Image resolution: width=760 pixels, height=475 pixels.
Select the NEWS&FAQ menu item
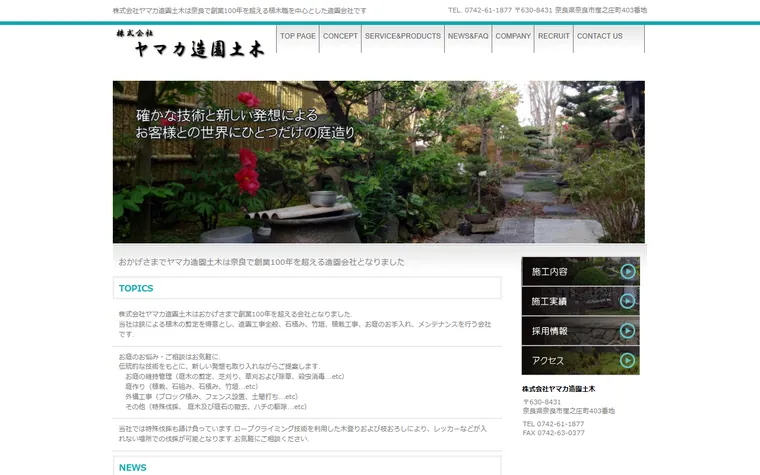[468, 38]
